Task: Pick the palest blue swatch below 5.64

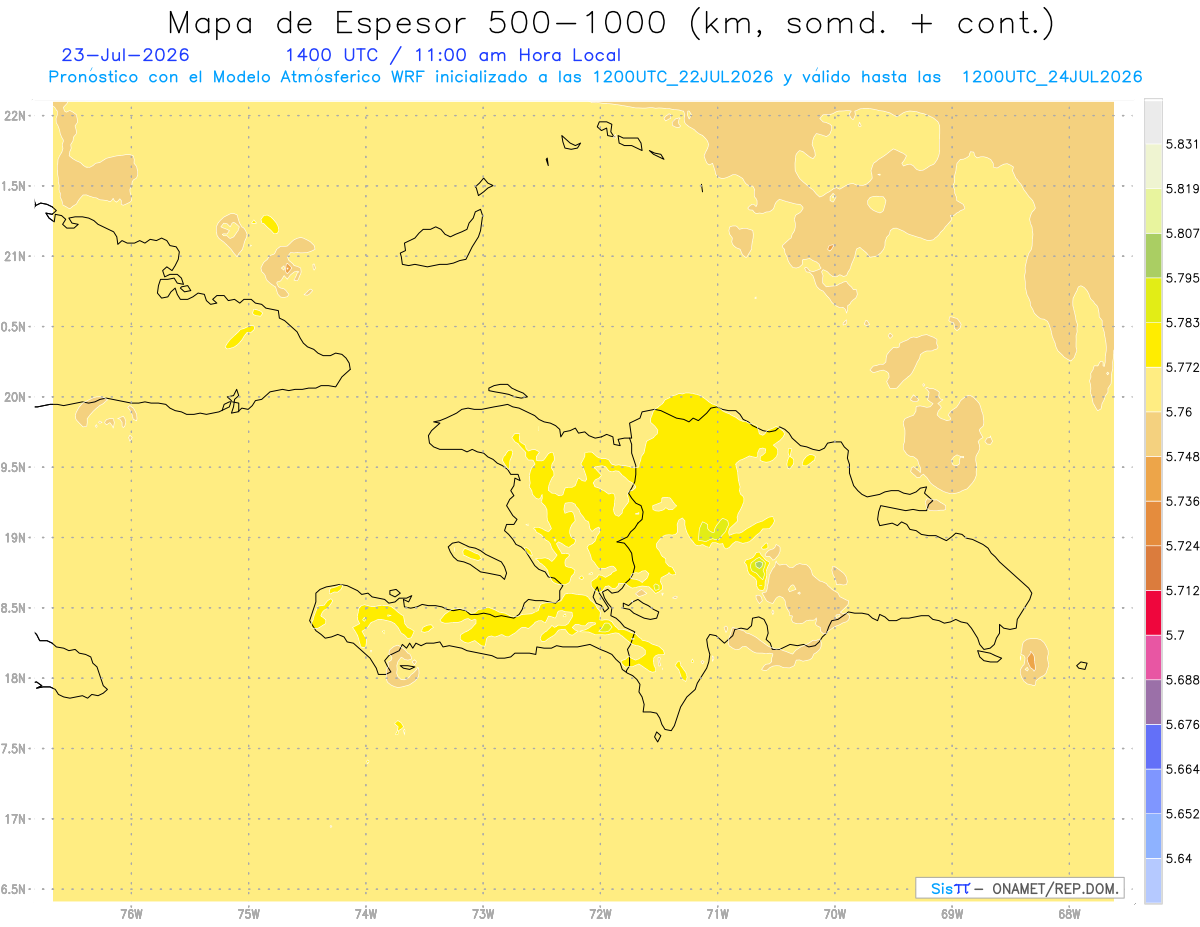Action: [x=1153, y=881]
